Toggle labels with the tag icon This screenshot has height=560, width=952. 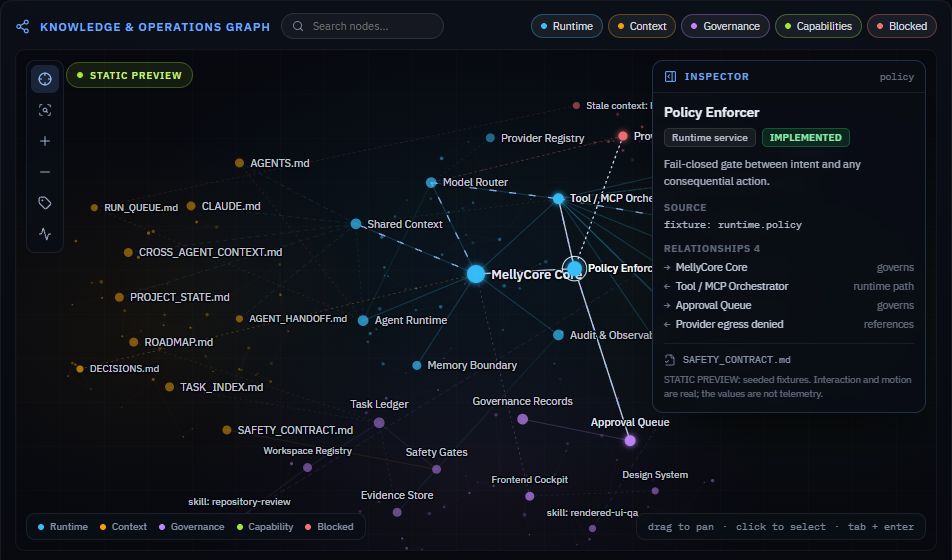45,203
